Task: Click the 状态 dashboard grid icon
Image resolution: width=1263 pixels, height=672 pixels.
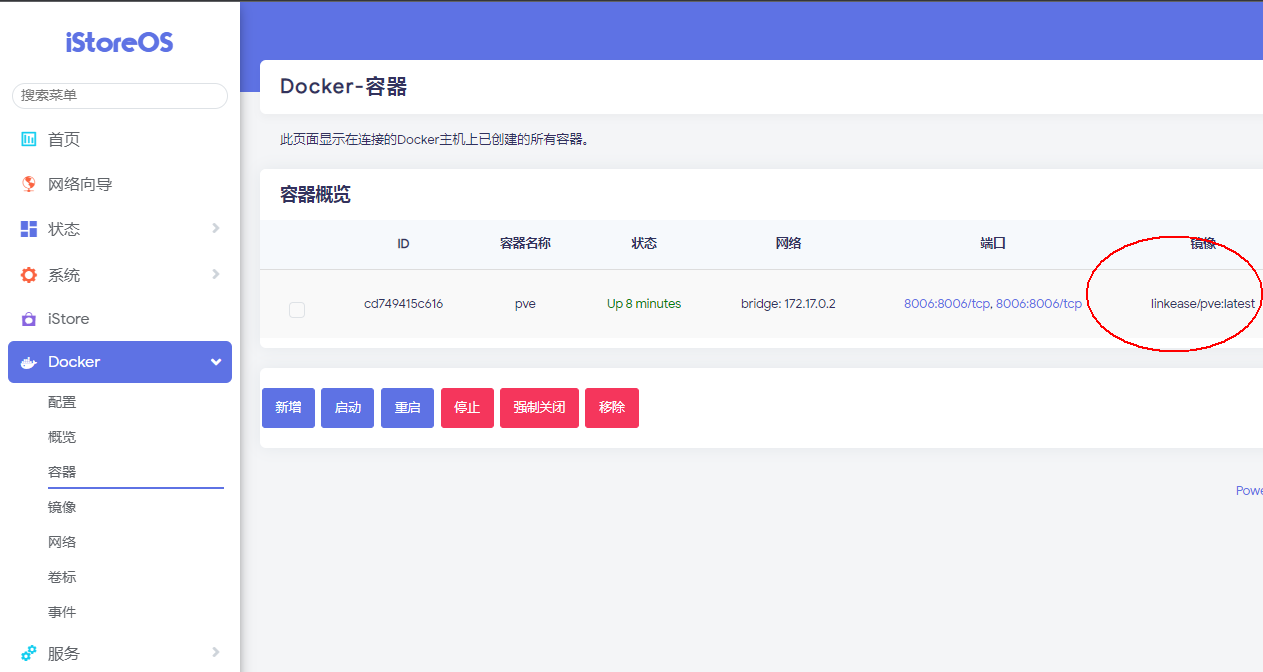Action: coord(29,229)
